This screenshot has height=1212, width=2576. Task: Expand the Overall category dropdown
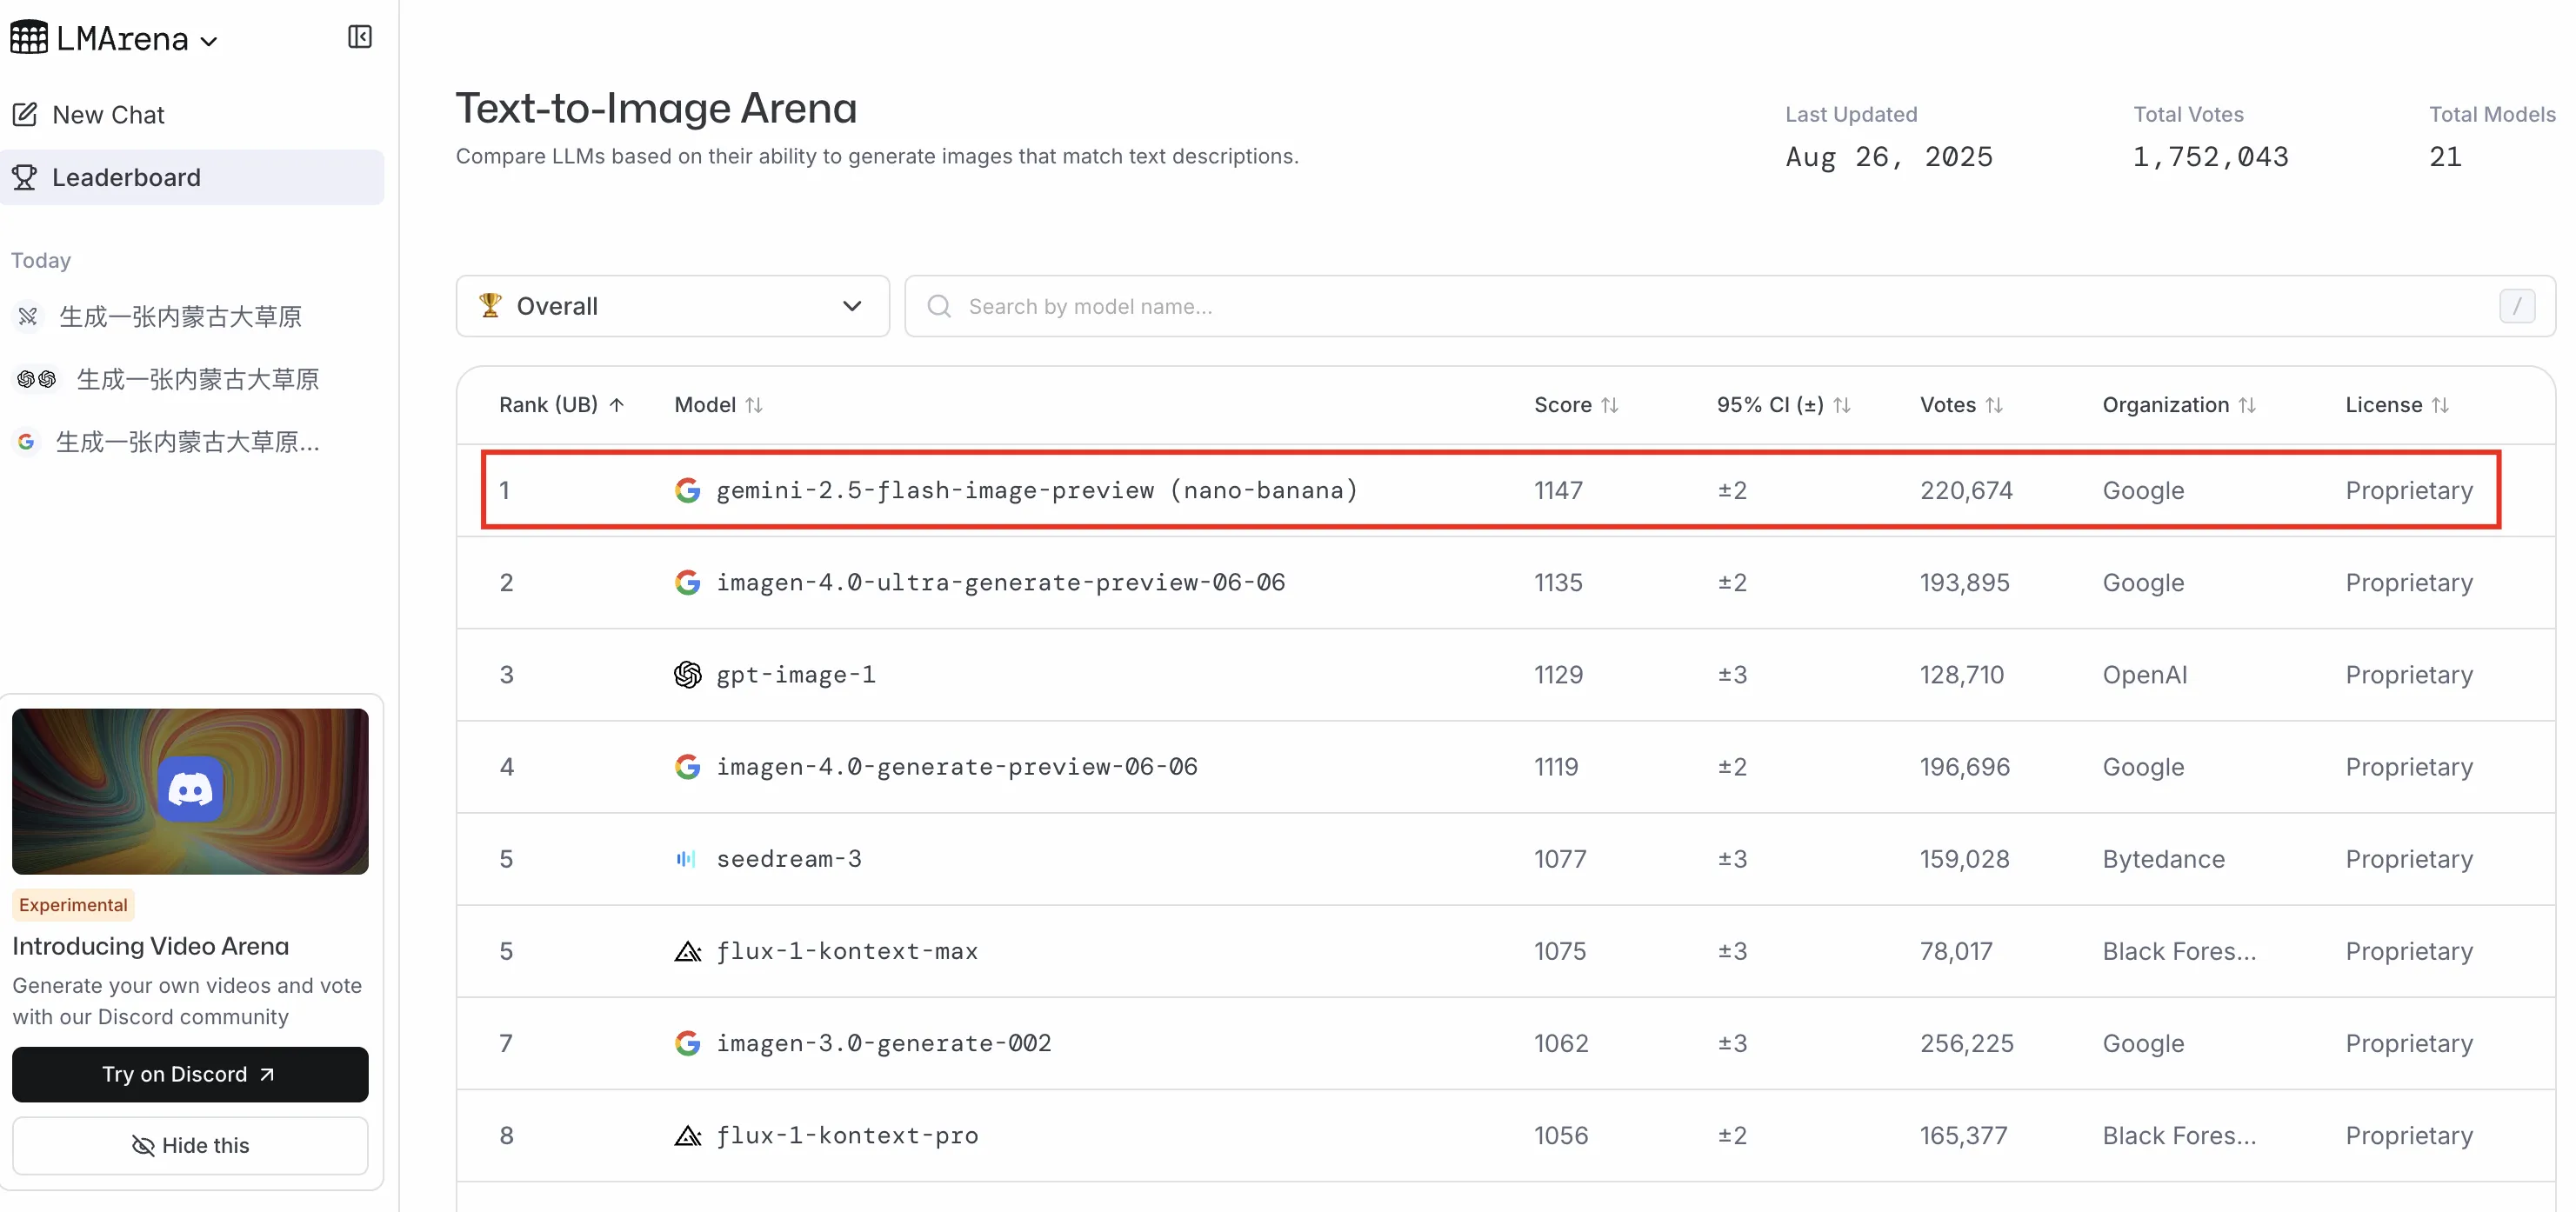point(672,306)
